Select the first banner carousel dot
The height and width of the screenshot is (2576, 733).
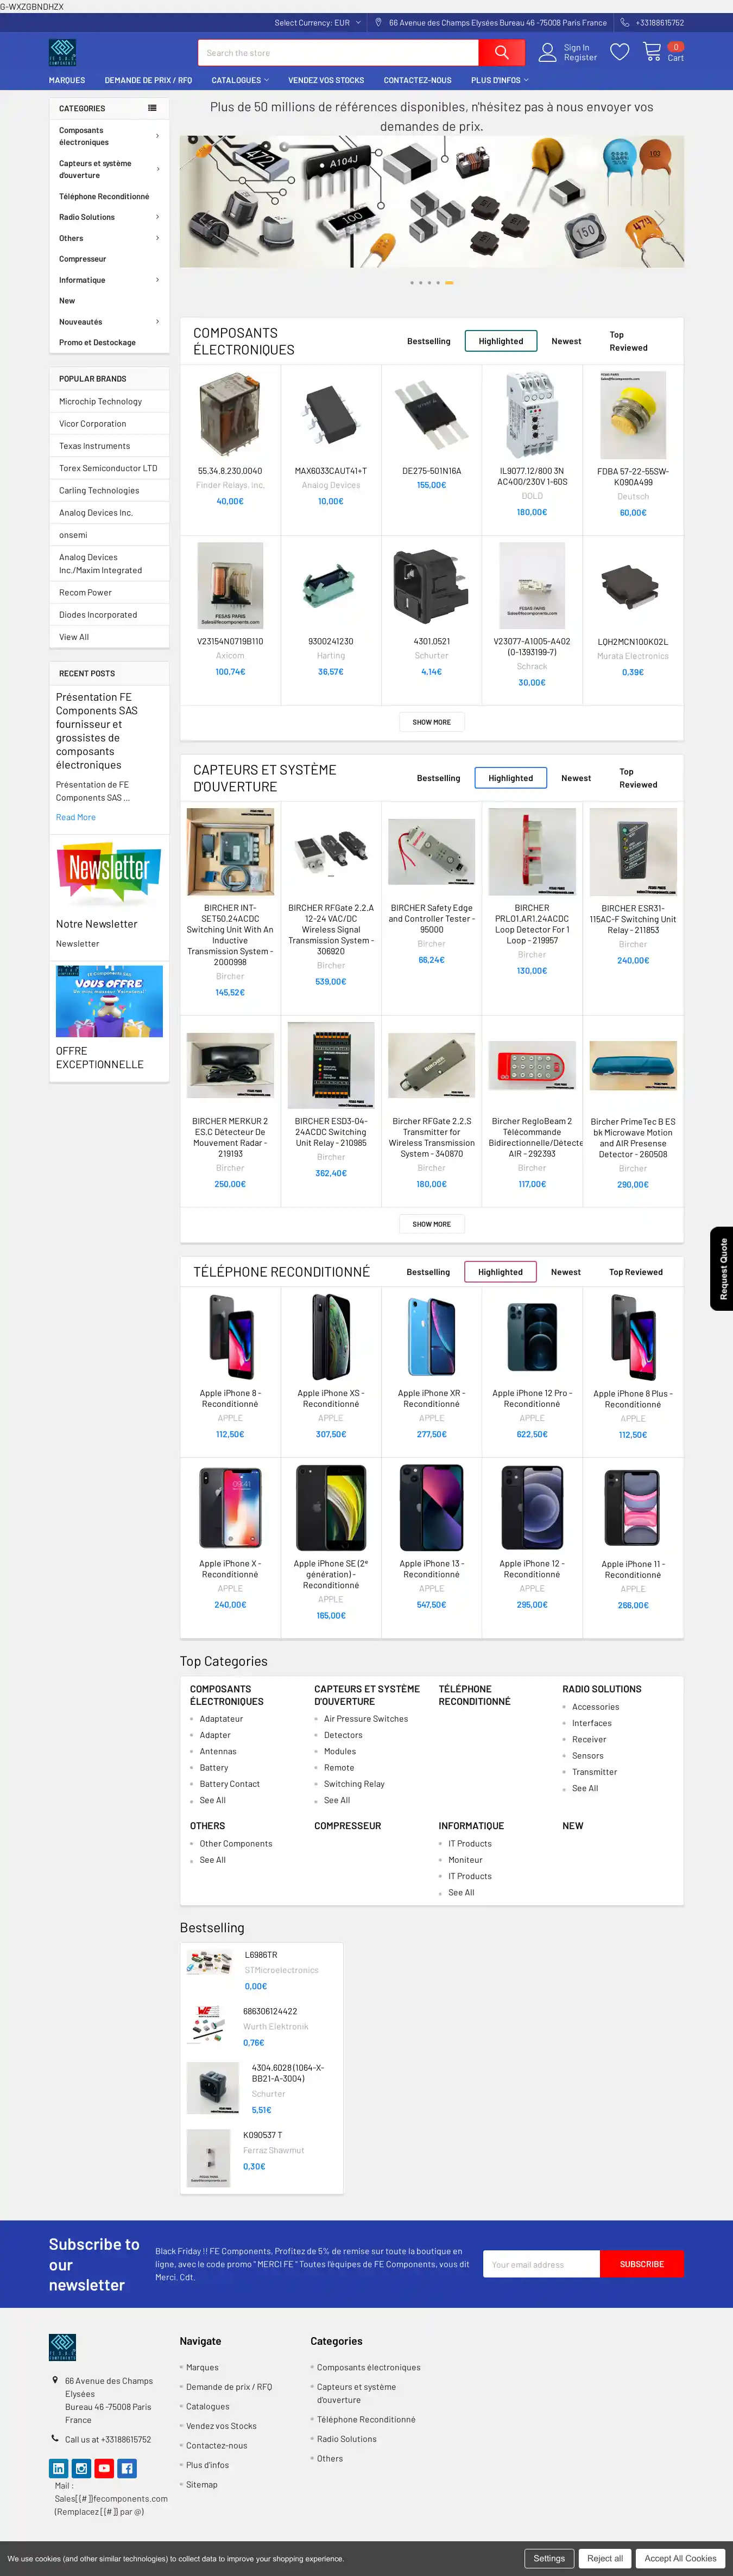pos(411,283)
